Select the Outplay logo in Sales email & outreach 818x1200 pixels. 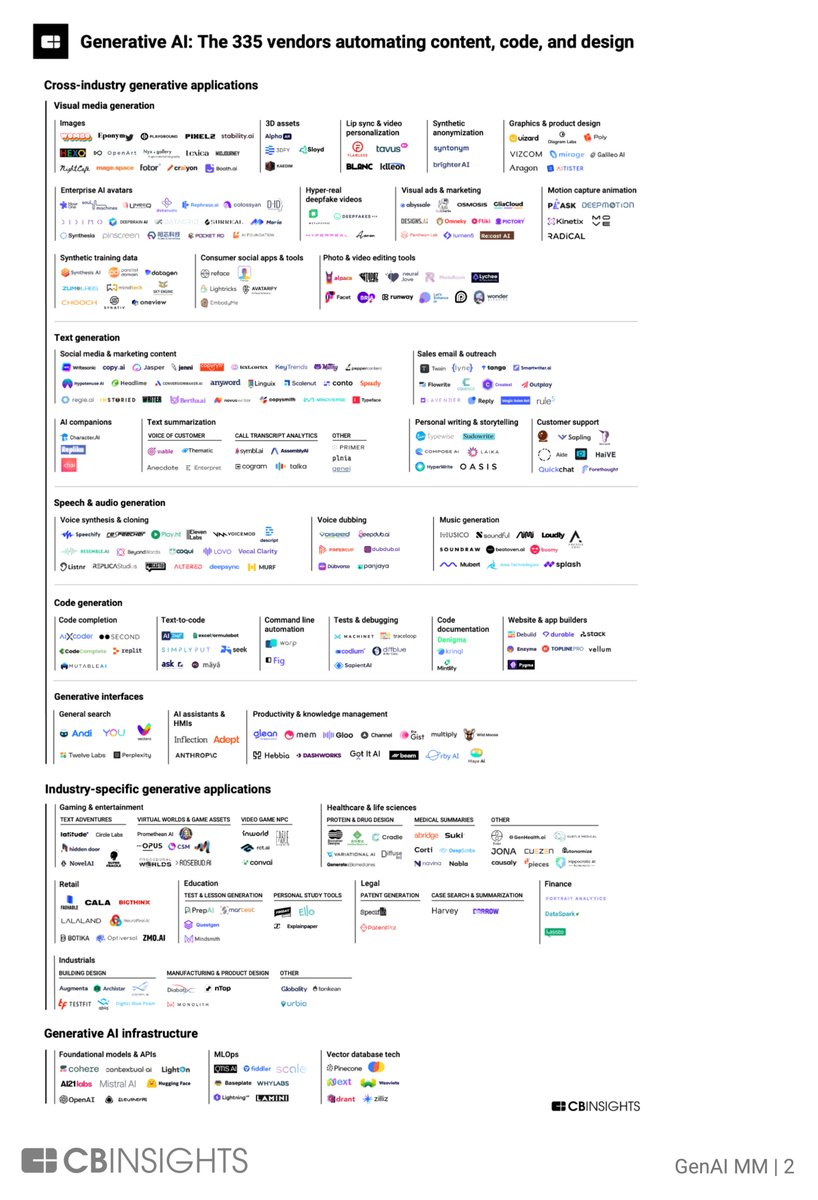point(536,384)
